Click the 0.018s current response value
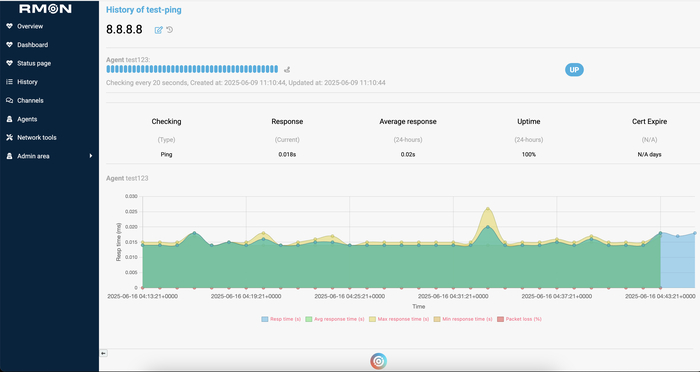This screenshot has width=700, height=372. pos(287,155)
